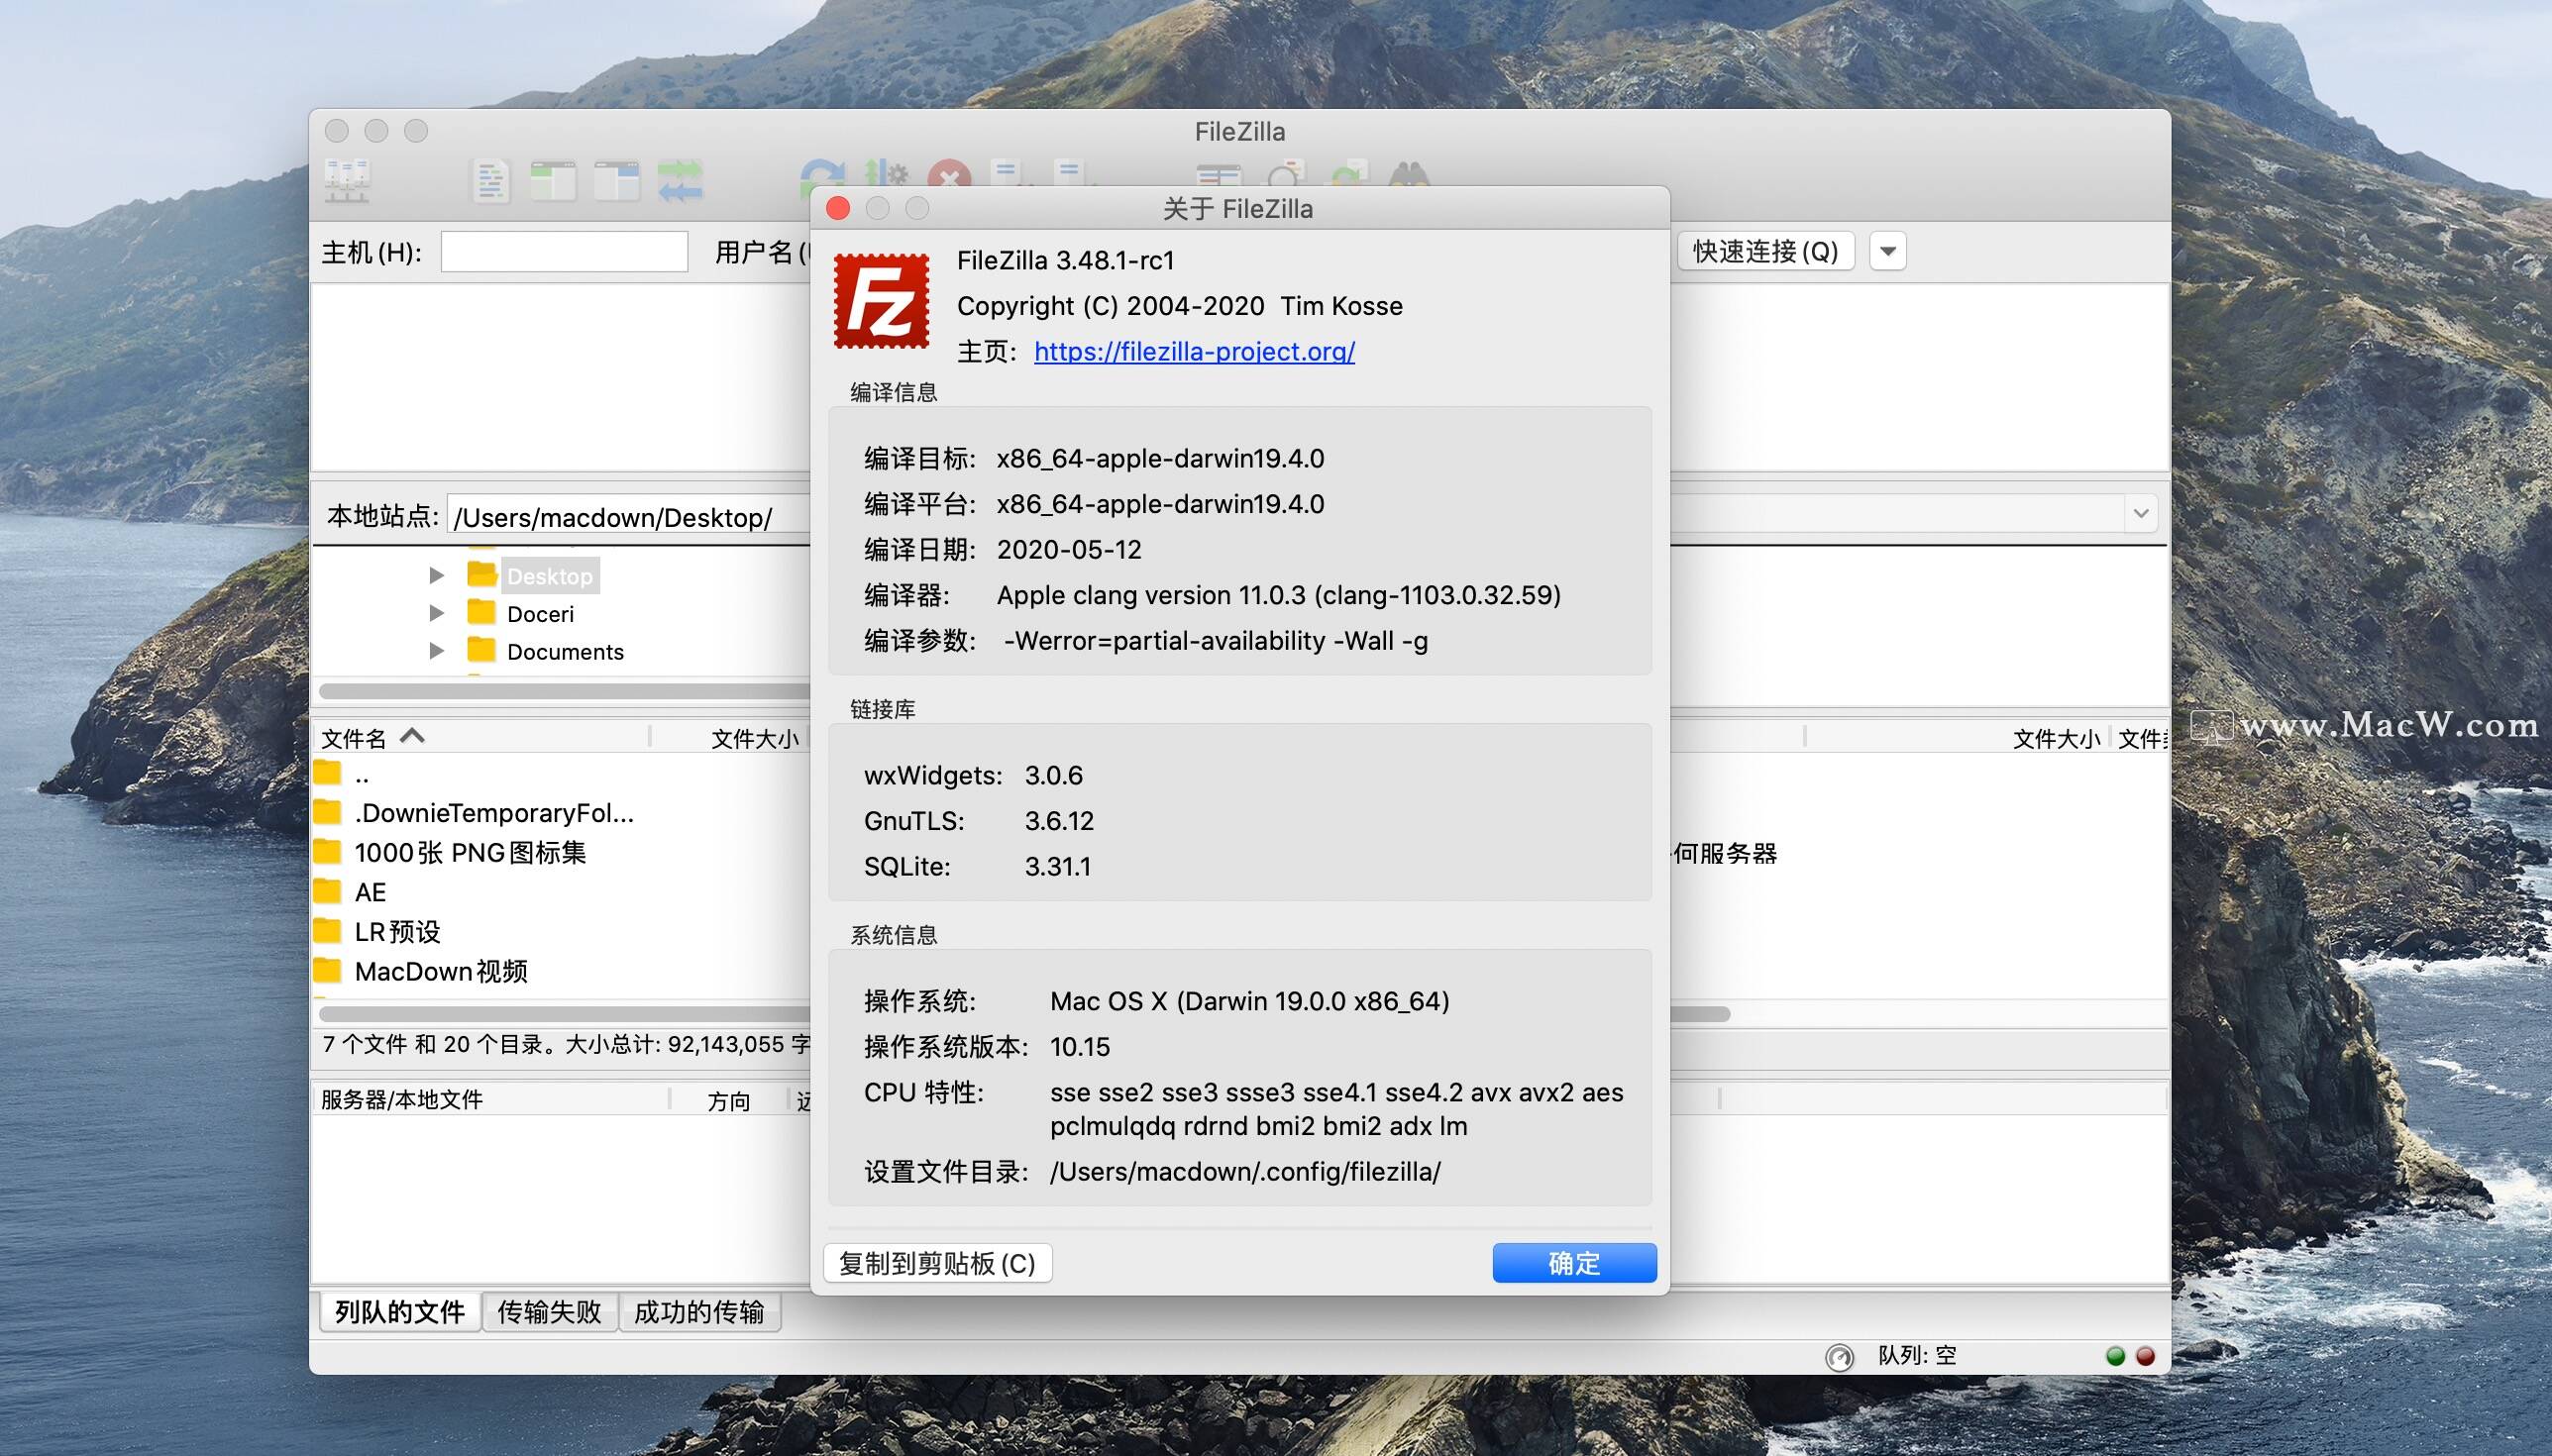Viewport: 2552px width, 1456px height.
Task: Toggle the remote directory tree icon
Action: [617, 181]
